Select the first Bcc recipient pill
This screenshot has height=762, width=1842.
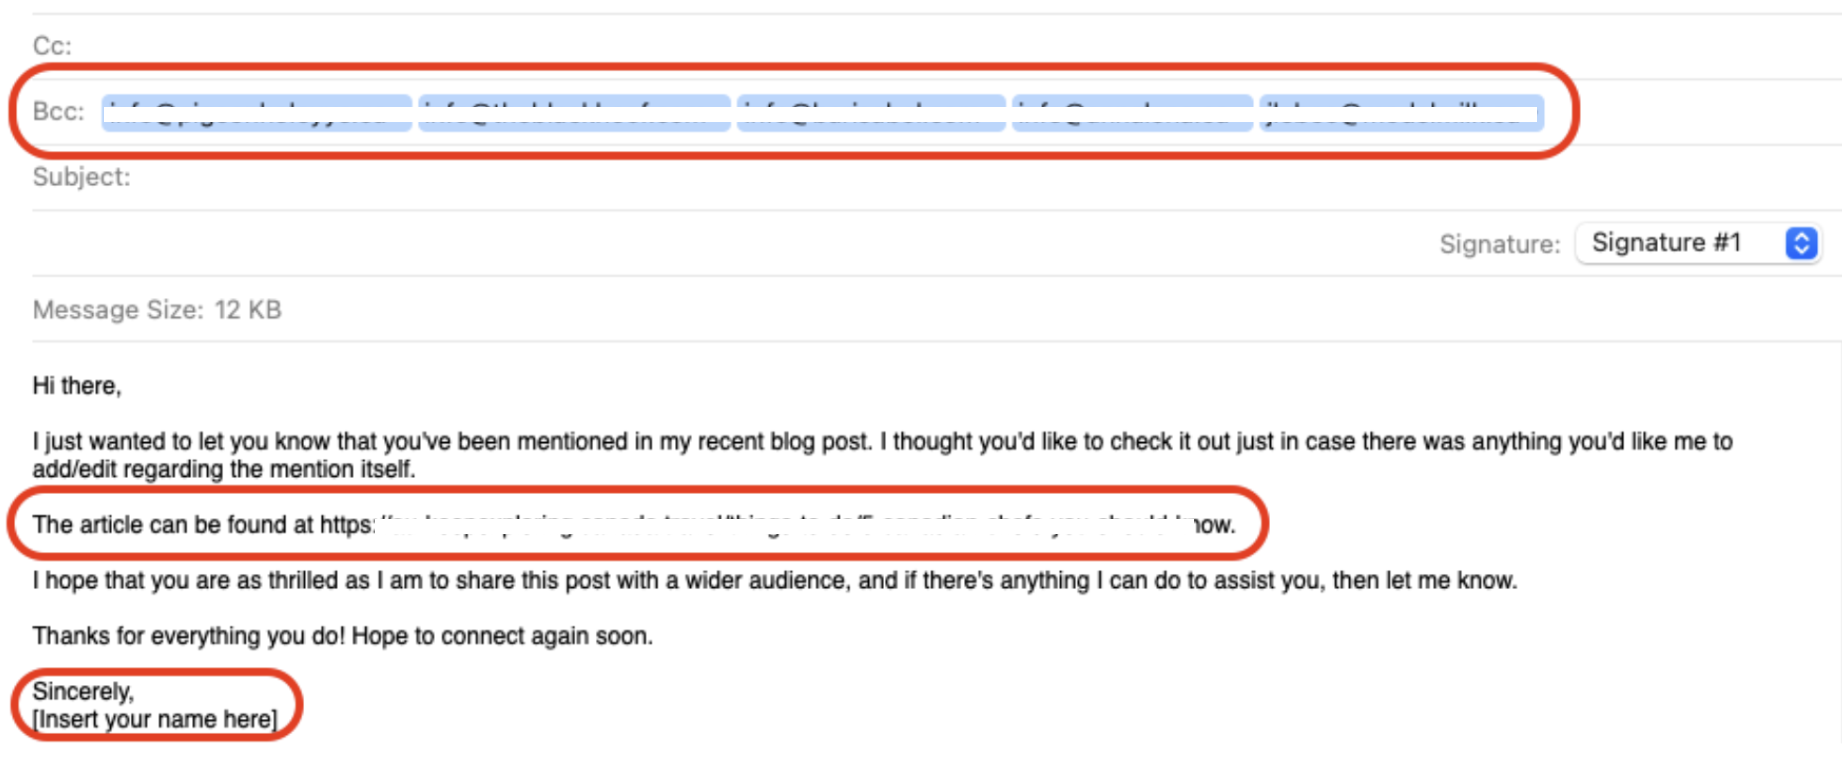click(255, 113)
